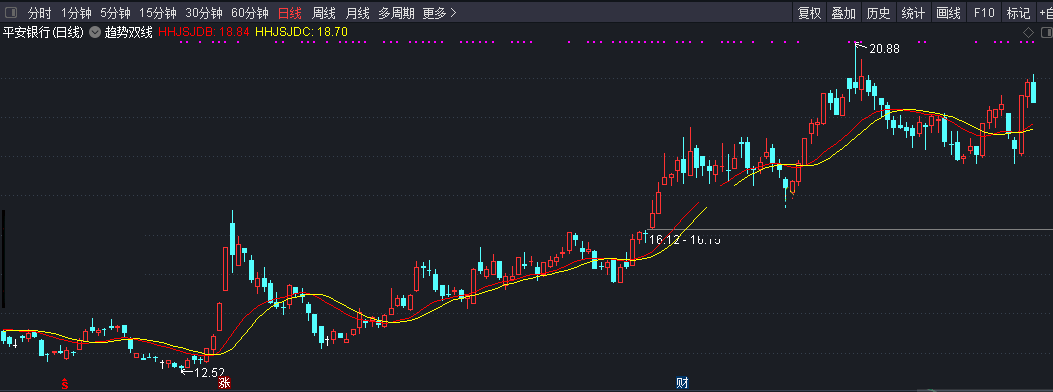Click the horizontal gap price line label
1053x392 pixels.
(x=684, y=239)
